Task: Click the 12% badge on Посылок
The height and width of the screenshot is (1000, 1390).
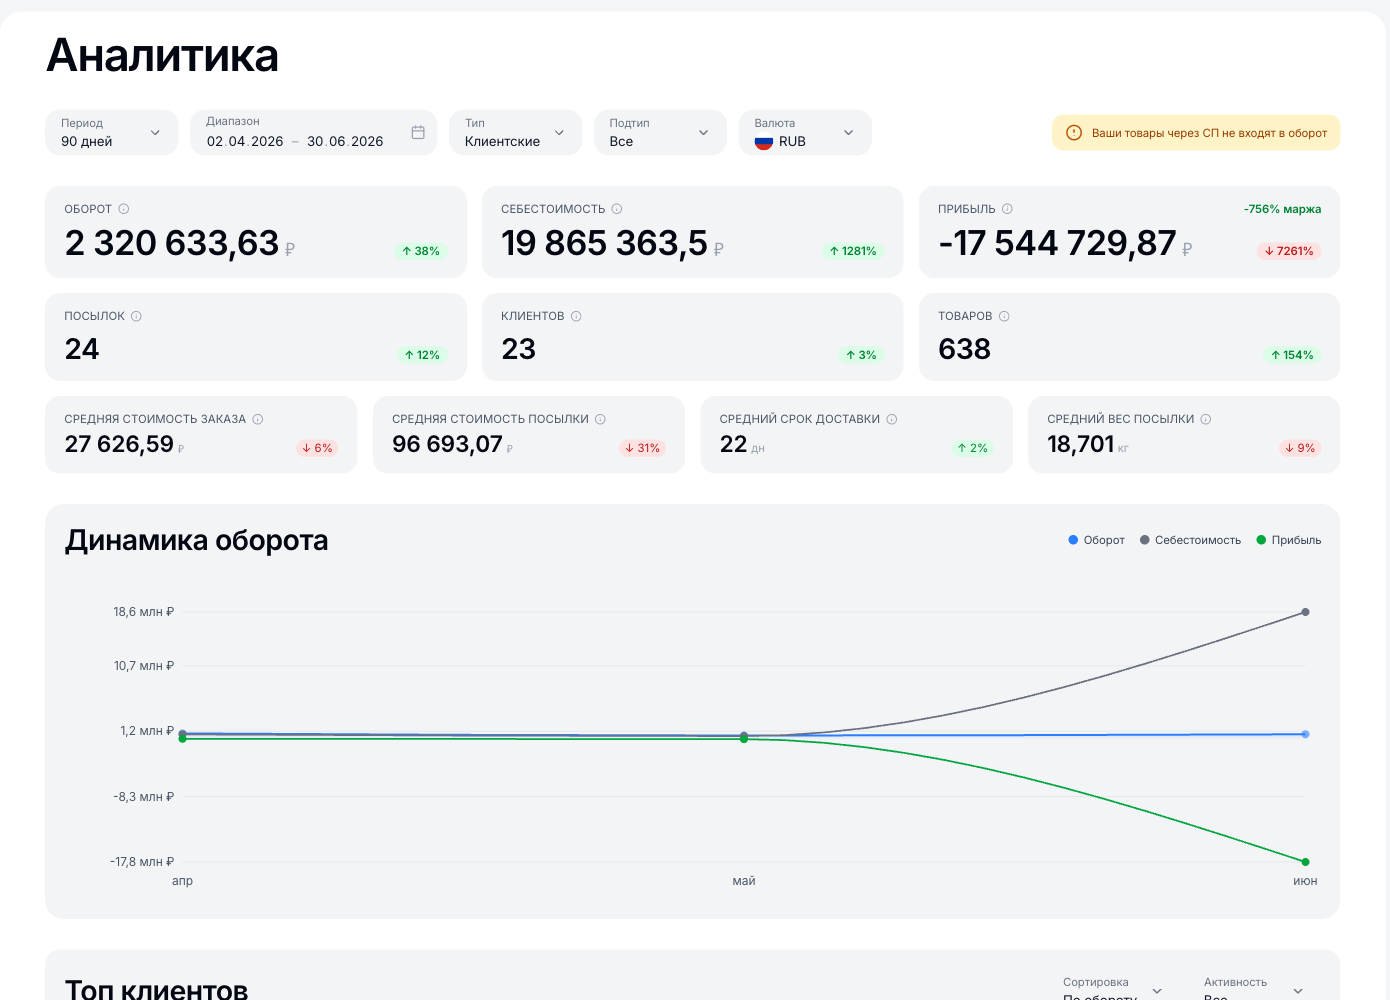Action: (x=422, y=355)
